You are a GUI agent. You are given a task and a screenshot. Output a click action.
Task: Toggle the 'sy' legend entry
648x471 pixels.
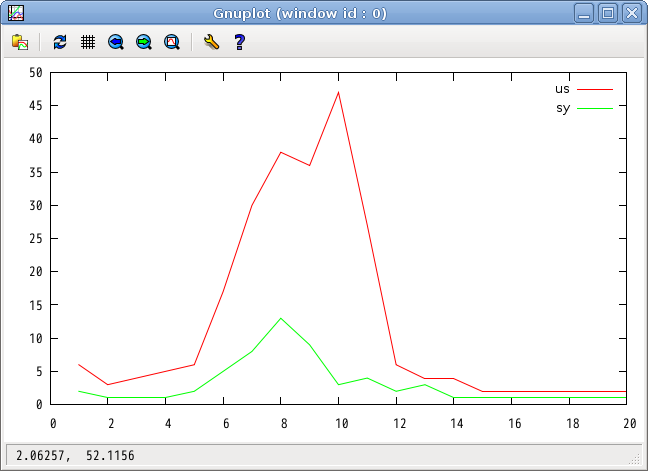(x=562, y=108)
